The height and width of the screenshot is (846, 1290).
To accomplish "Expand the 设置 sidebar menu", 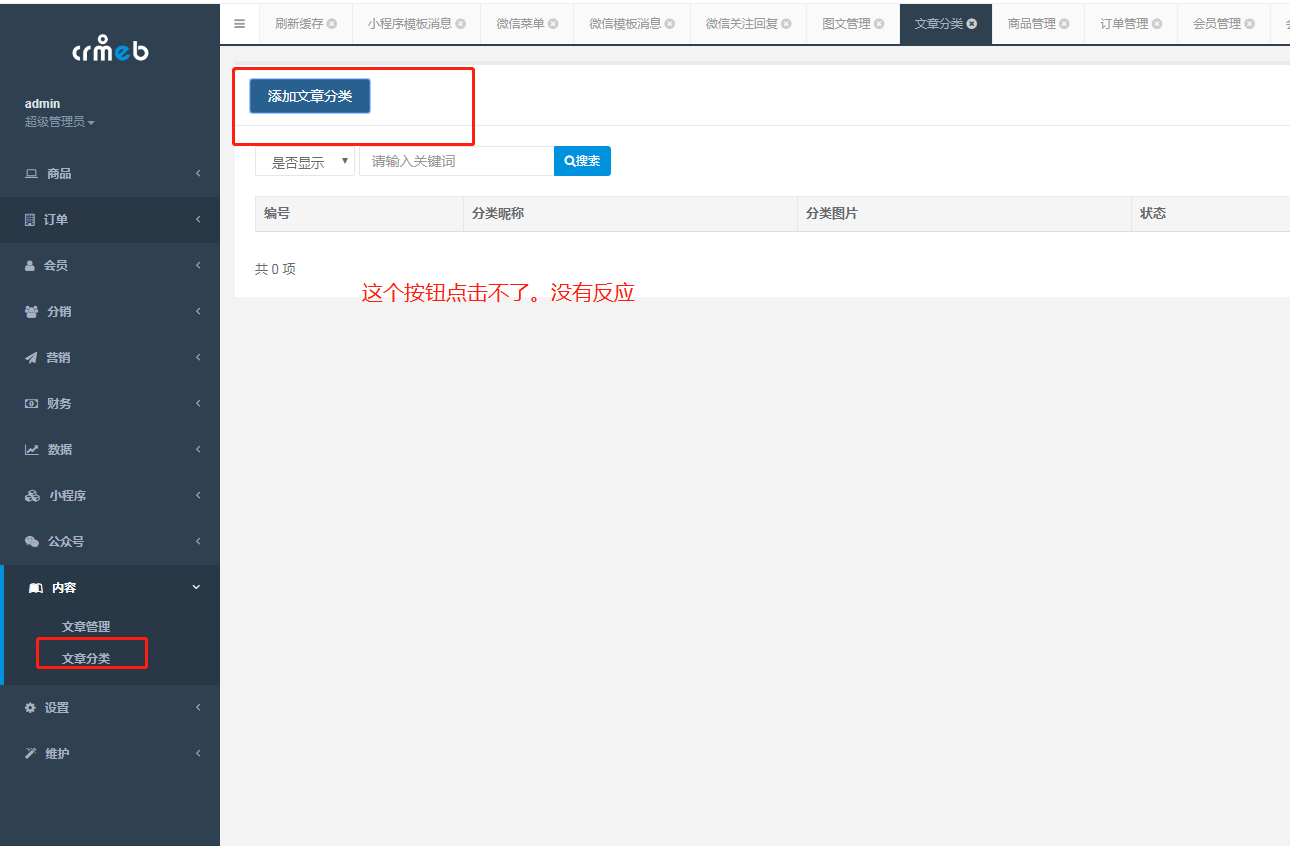I will pos(110,708).
